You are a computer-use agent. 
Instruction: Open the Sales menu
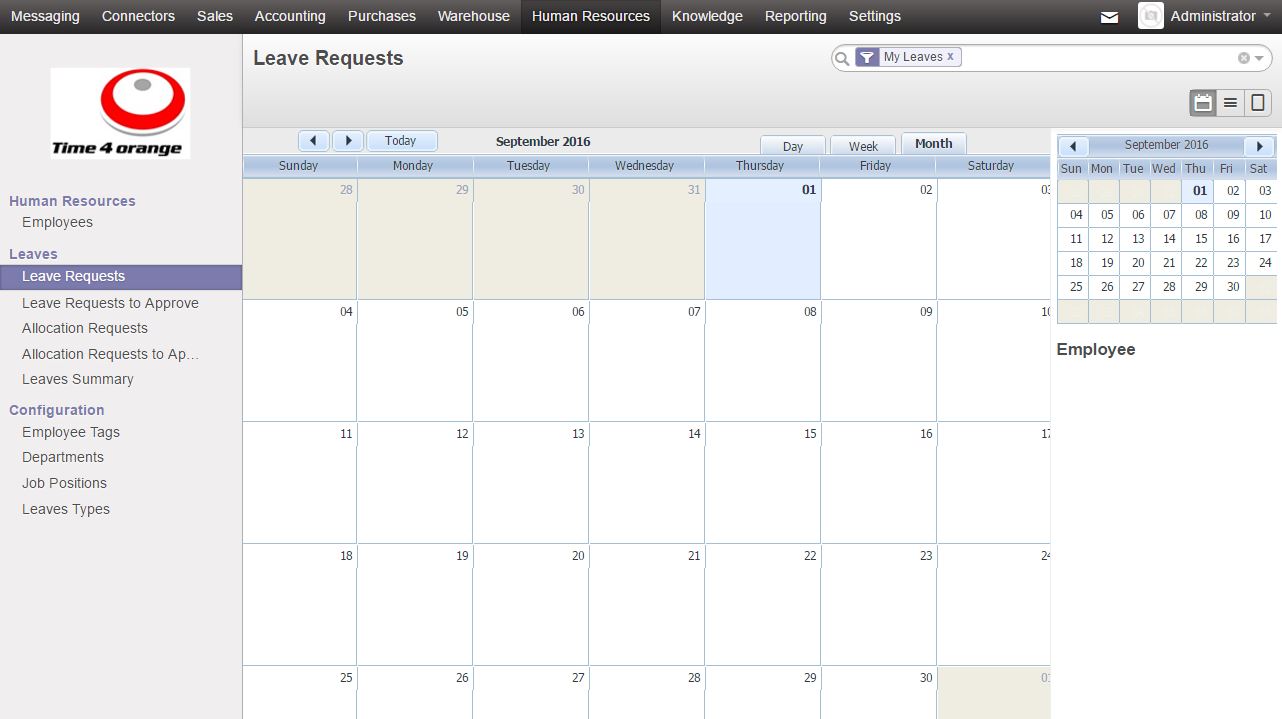tap(215, 16)
